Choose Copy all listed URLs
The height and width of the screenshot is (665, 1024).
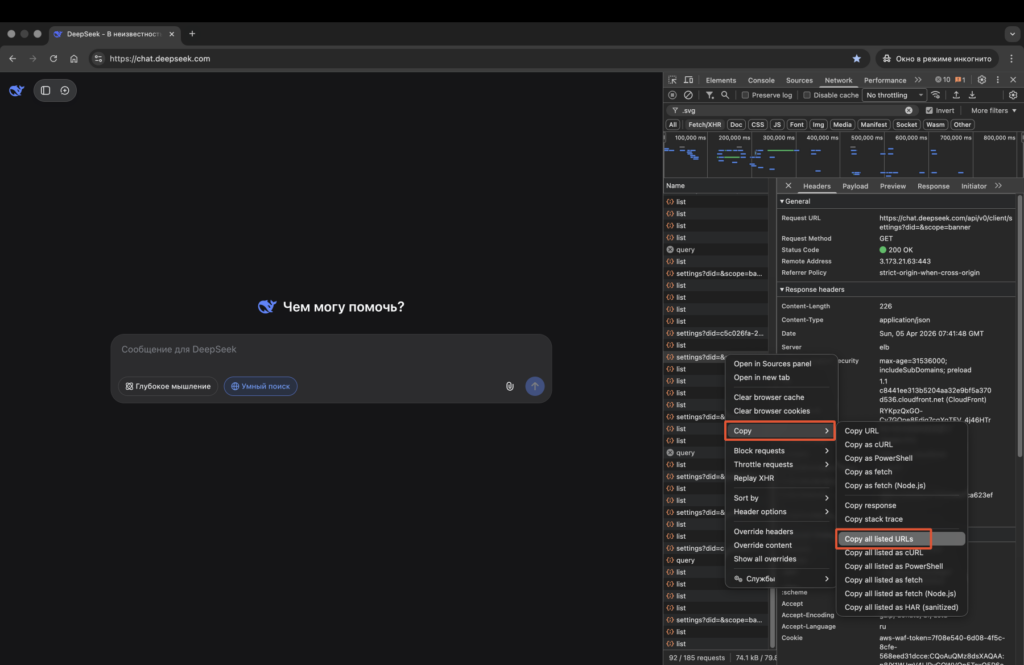click(901, 539)
